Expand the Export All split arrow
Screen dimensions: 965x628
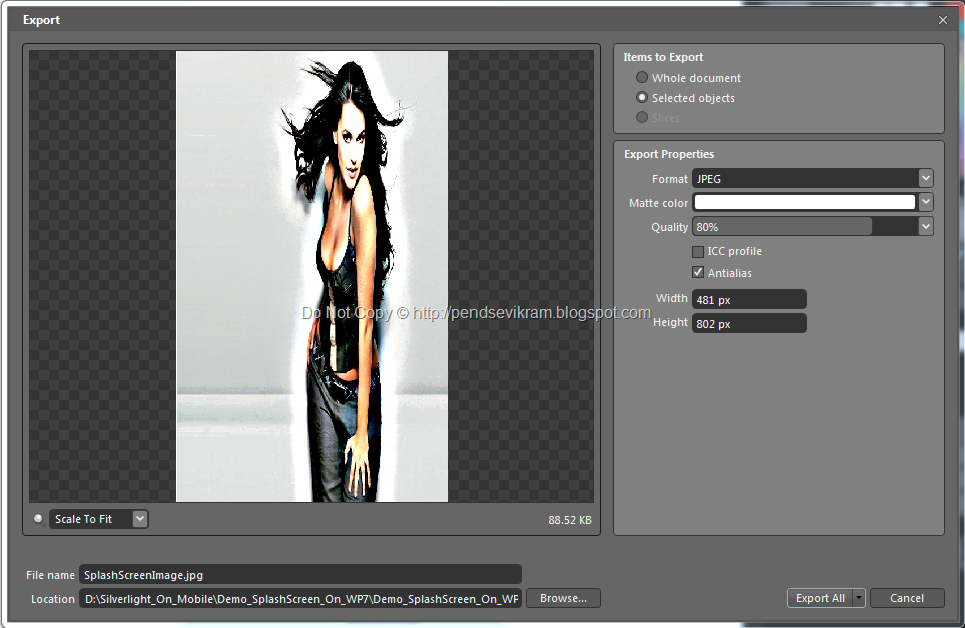[859, 598]
